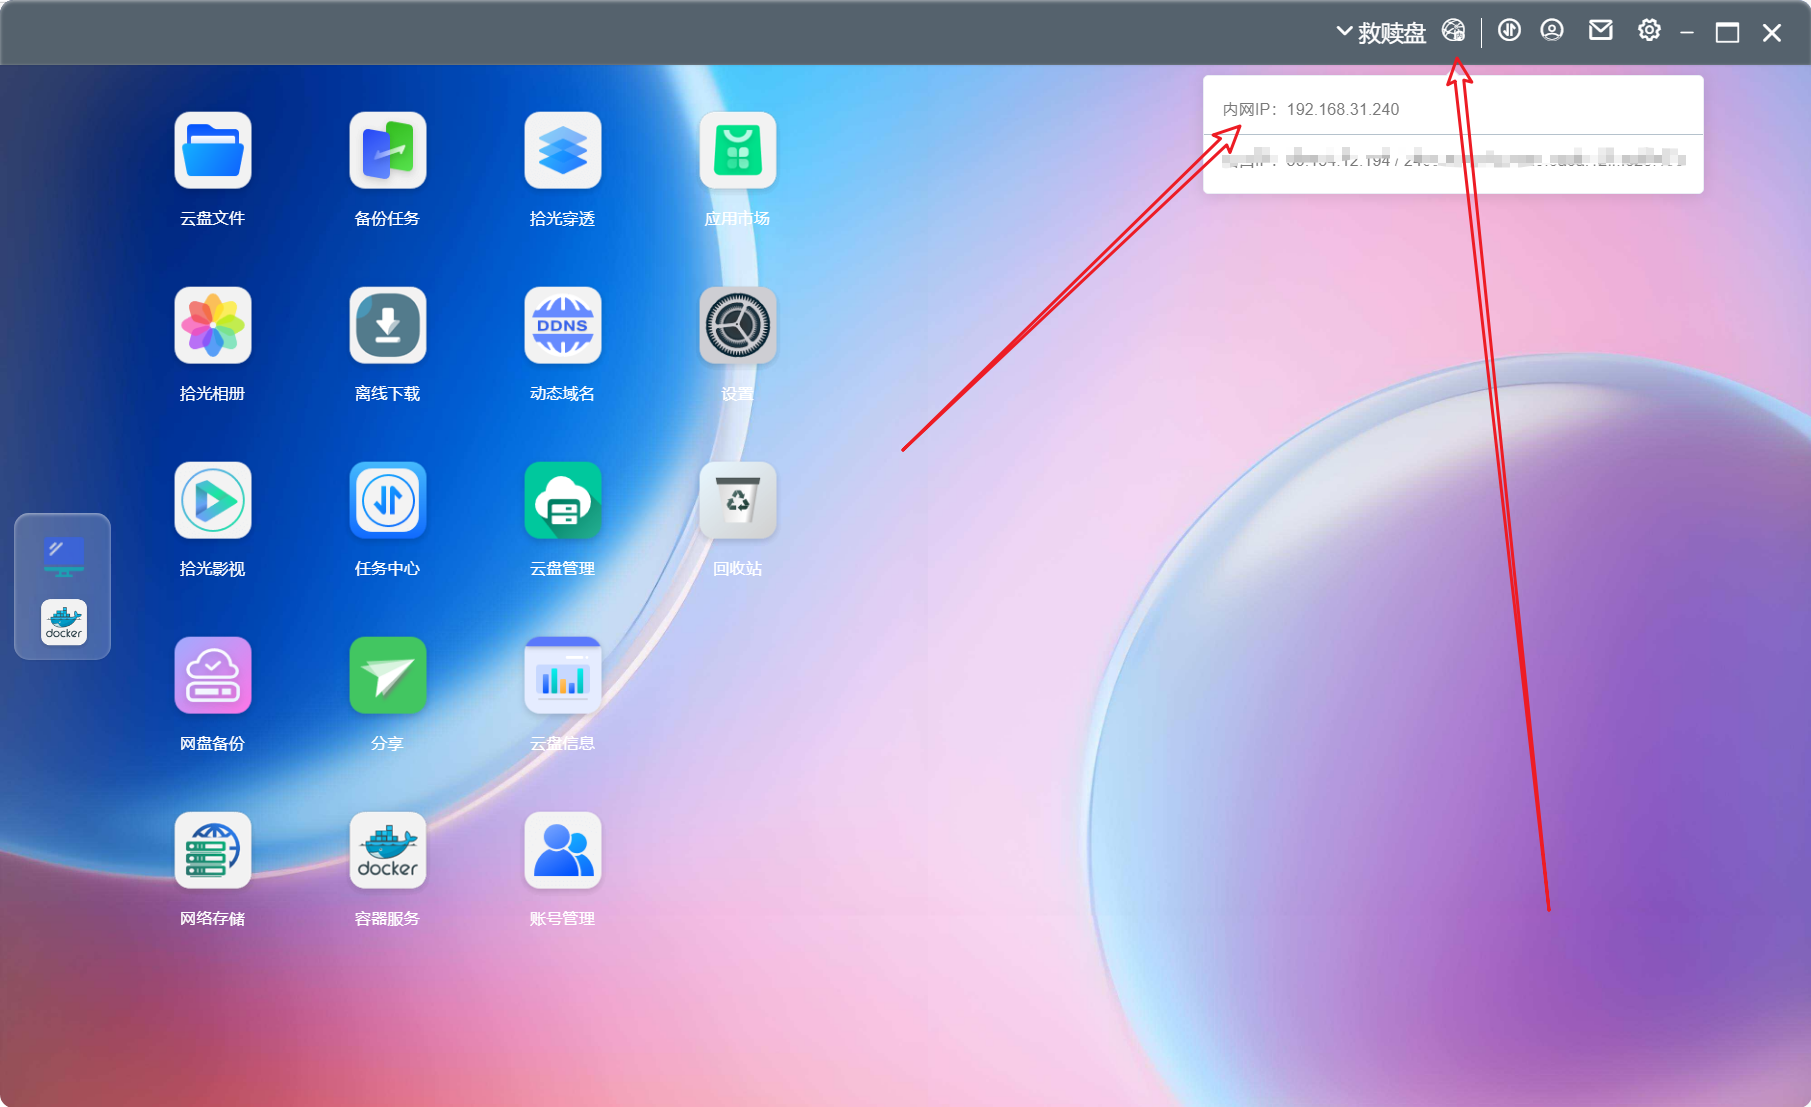Open the 分享 share app
Image resolution: width=1811 pixels, height=1107 pixels.
387,675
